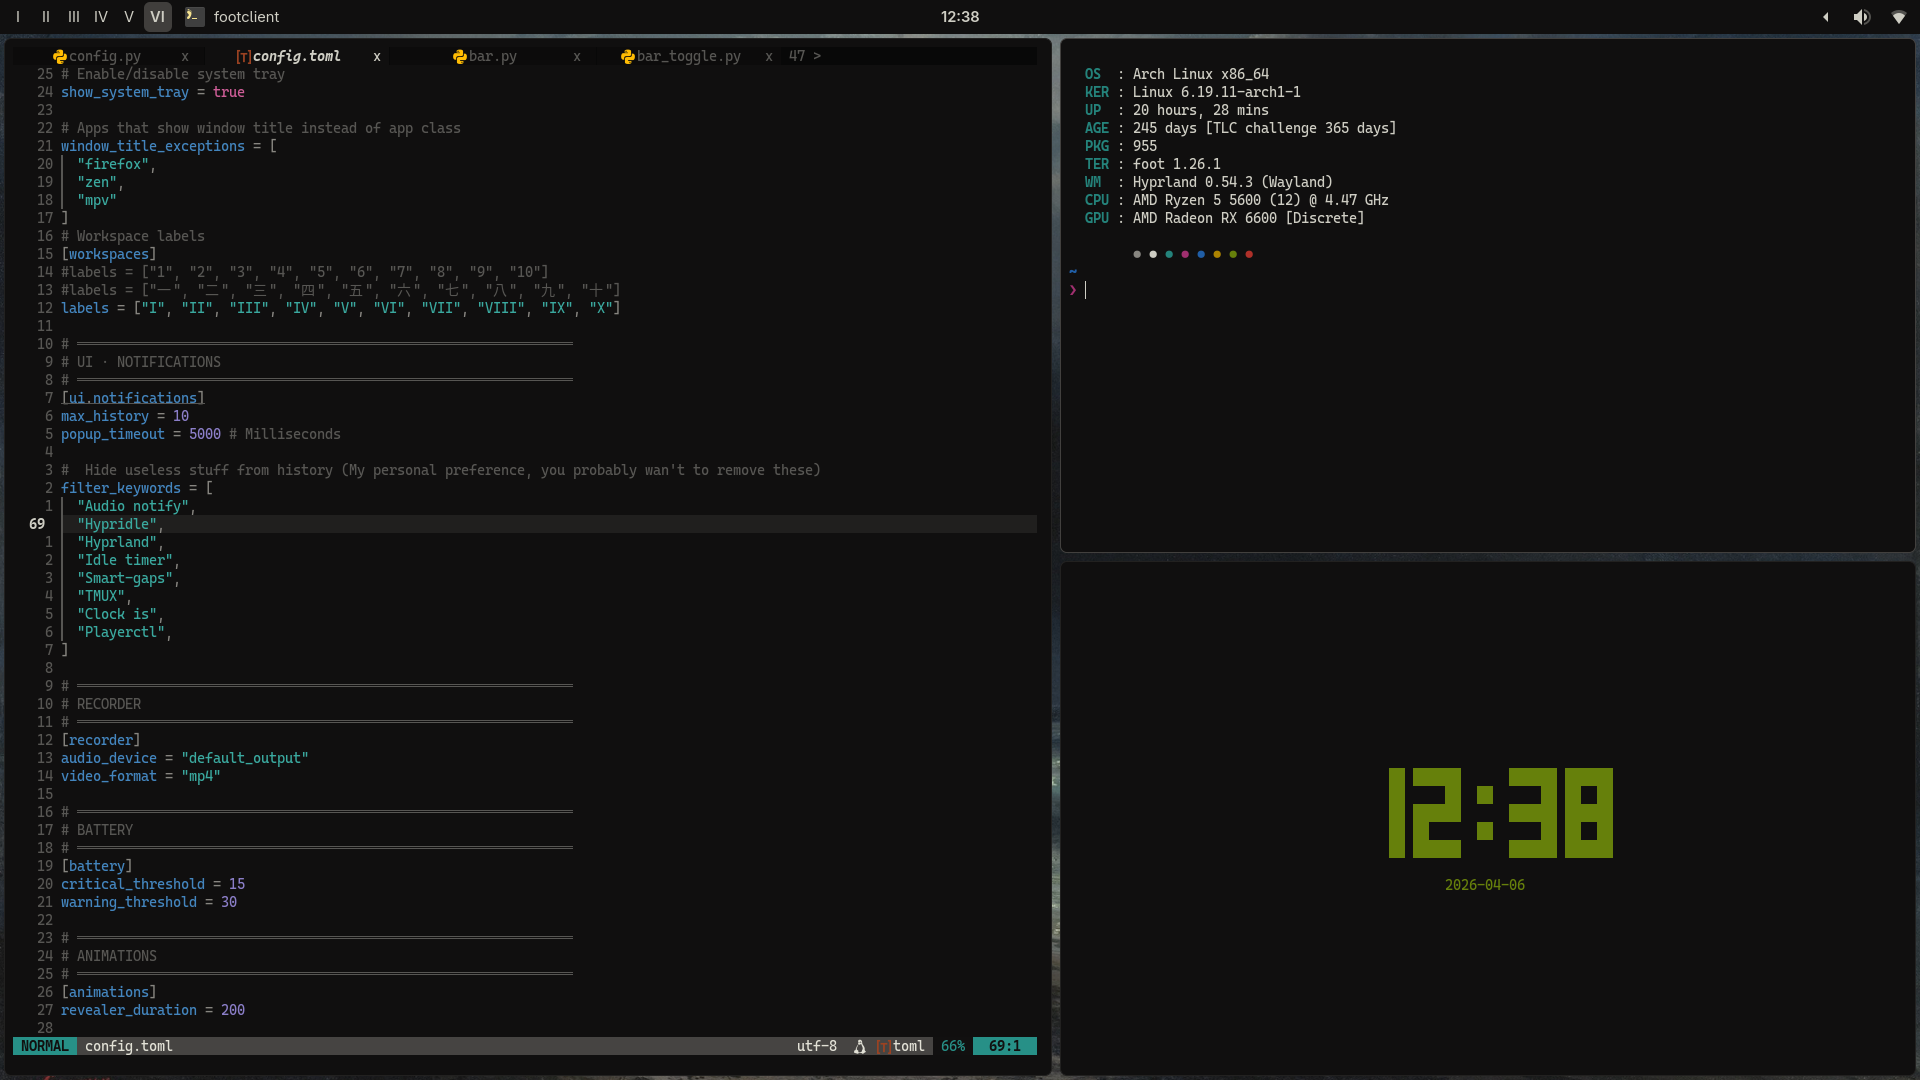Open the Wi-Fi network indicator
Viewport: 1920px width, 1080px height.
1898,17
